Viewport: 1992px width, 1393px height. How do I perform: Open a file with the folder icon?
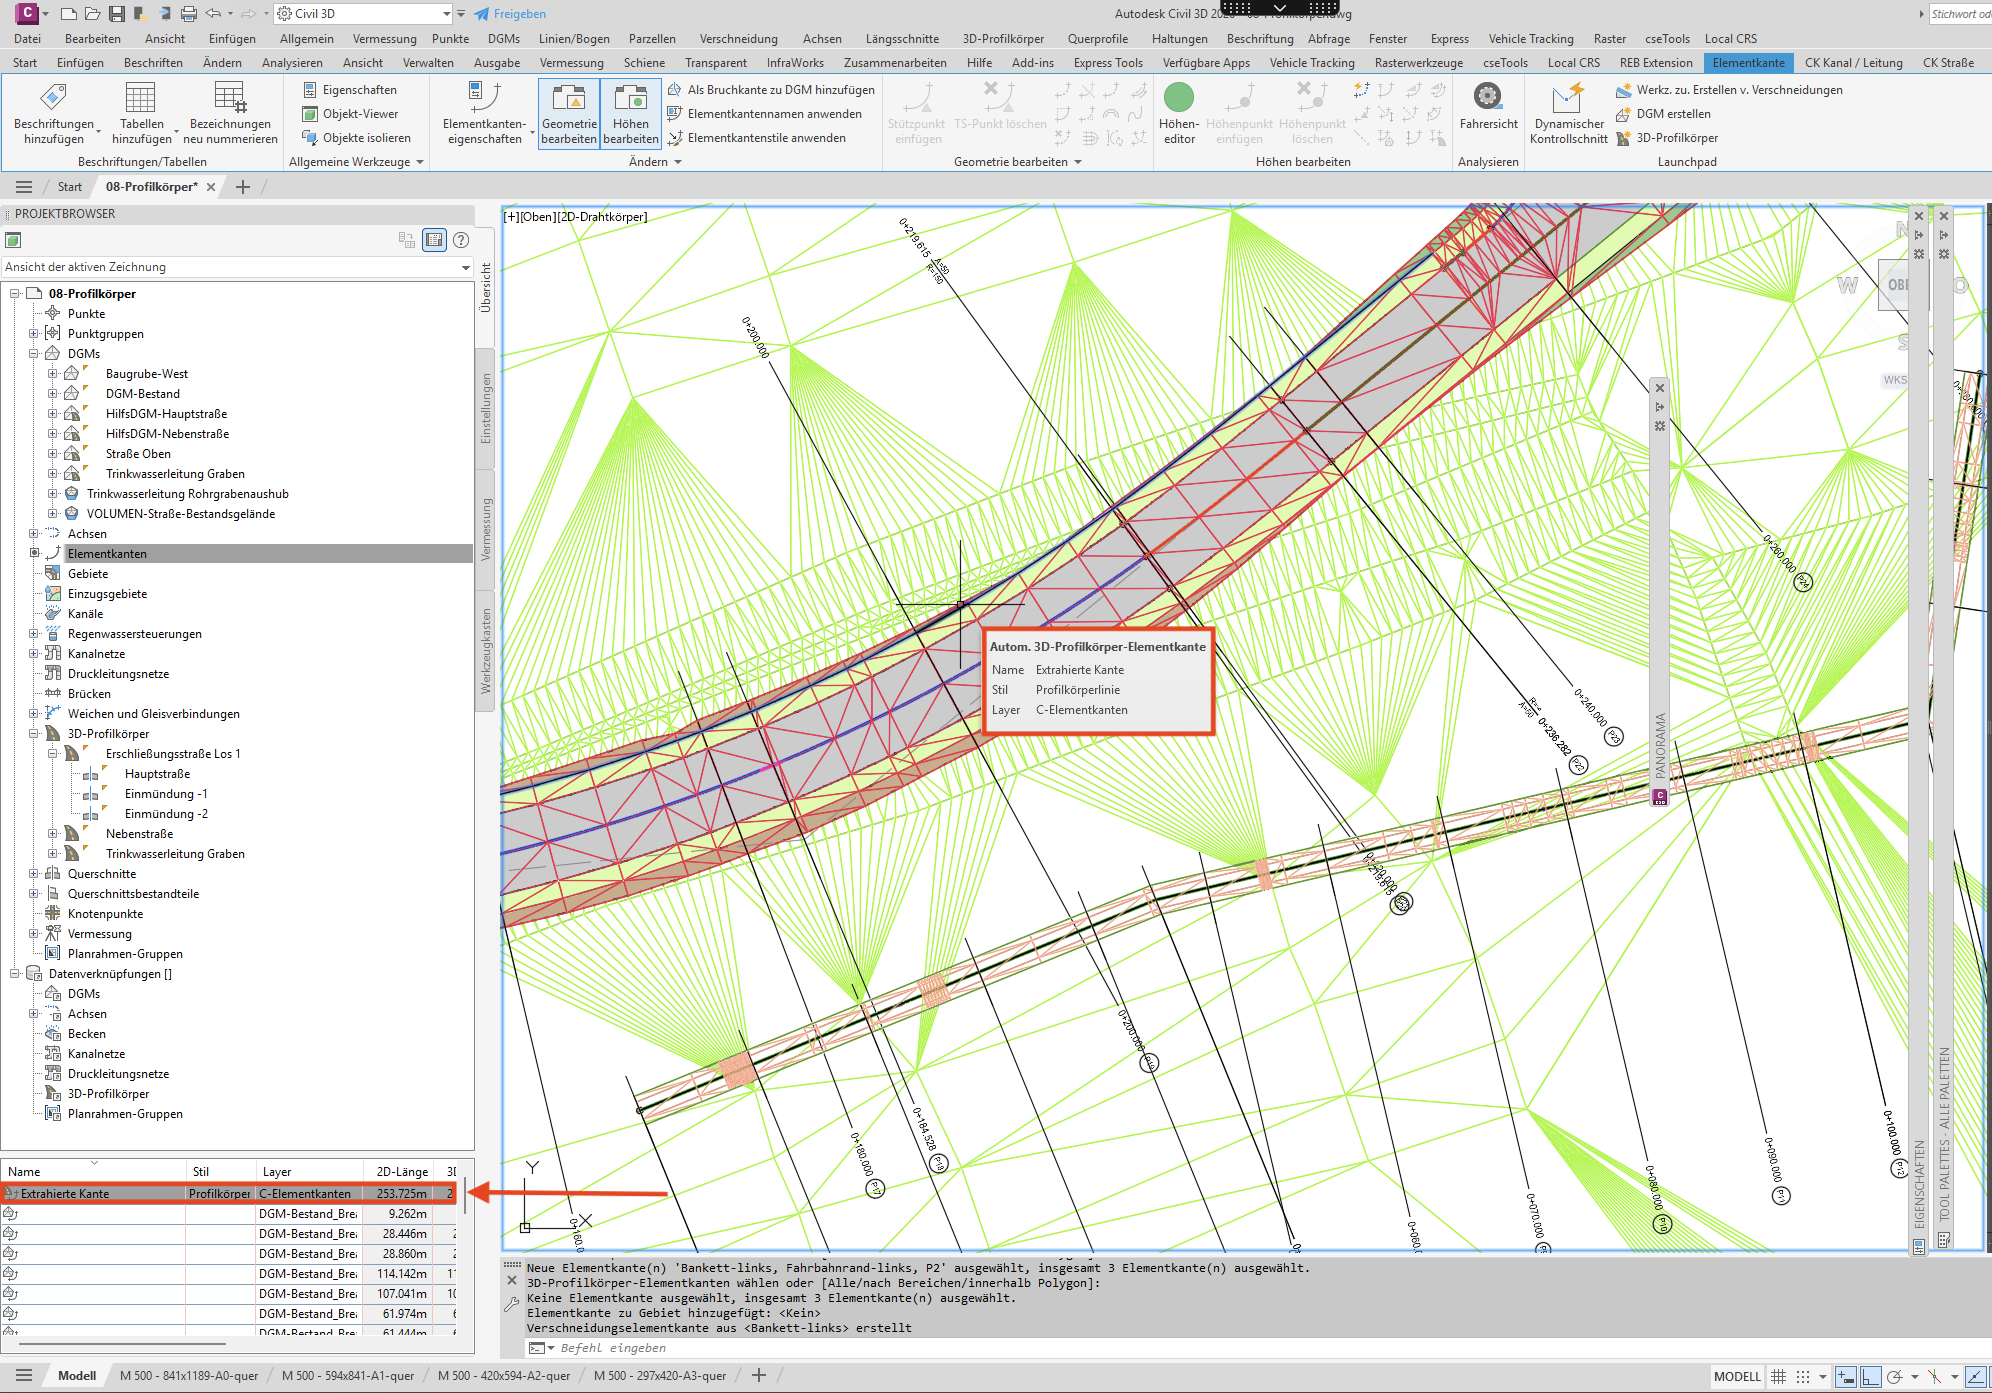click(x=92, y=14)
